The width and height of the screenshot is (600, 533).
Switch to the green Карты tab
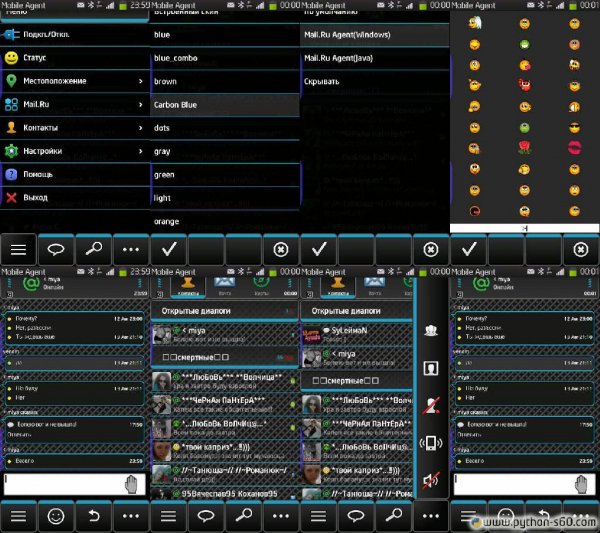click(261, 287)
